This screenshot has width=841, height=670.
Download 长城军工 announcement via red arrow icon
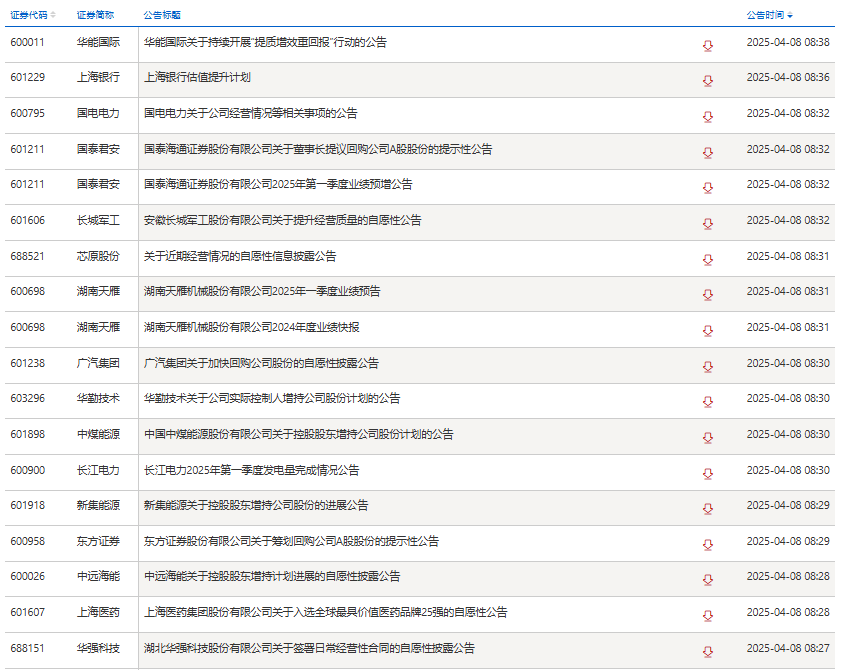708,223
